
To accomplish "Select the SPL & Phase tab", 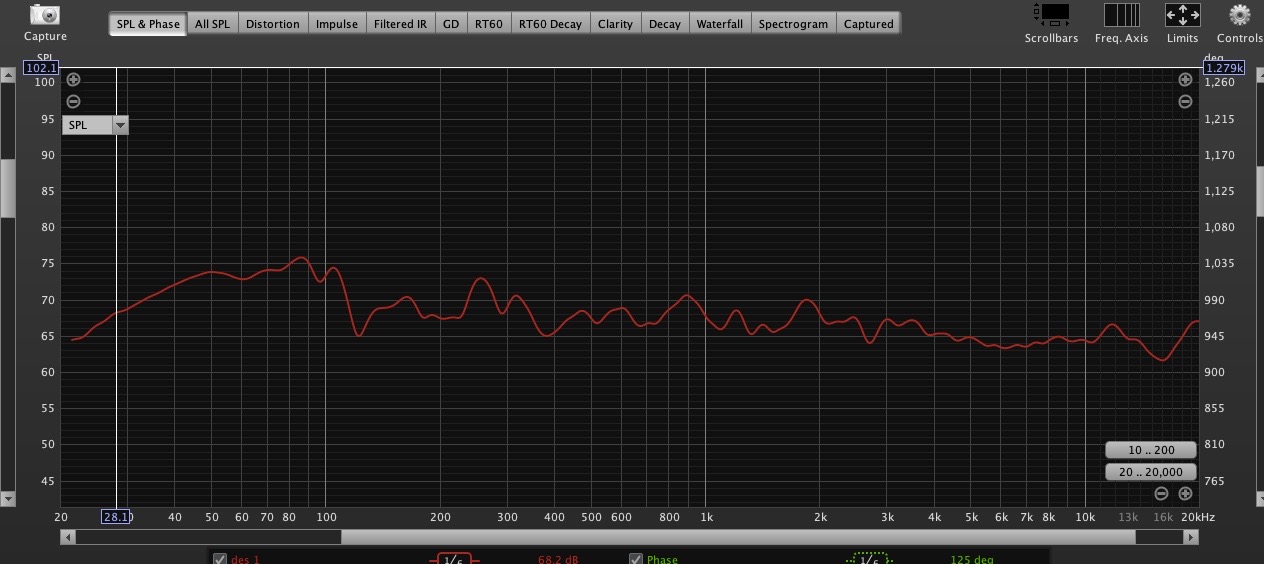I will (x=148, y=23).
